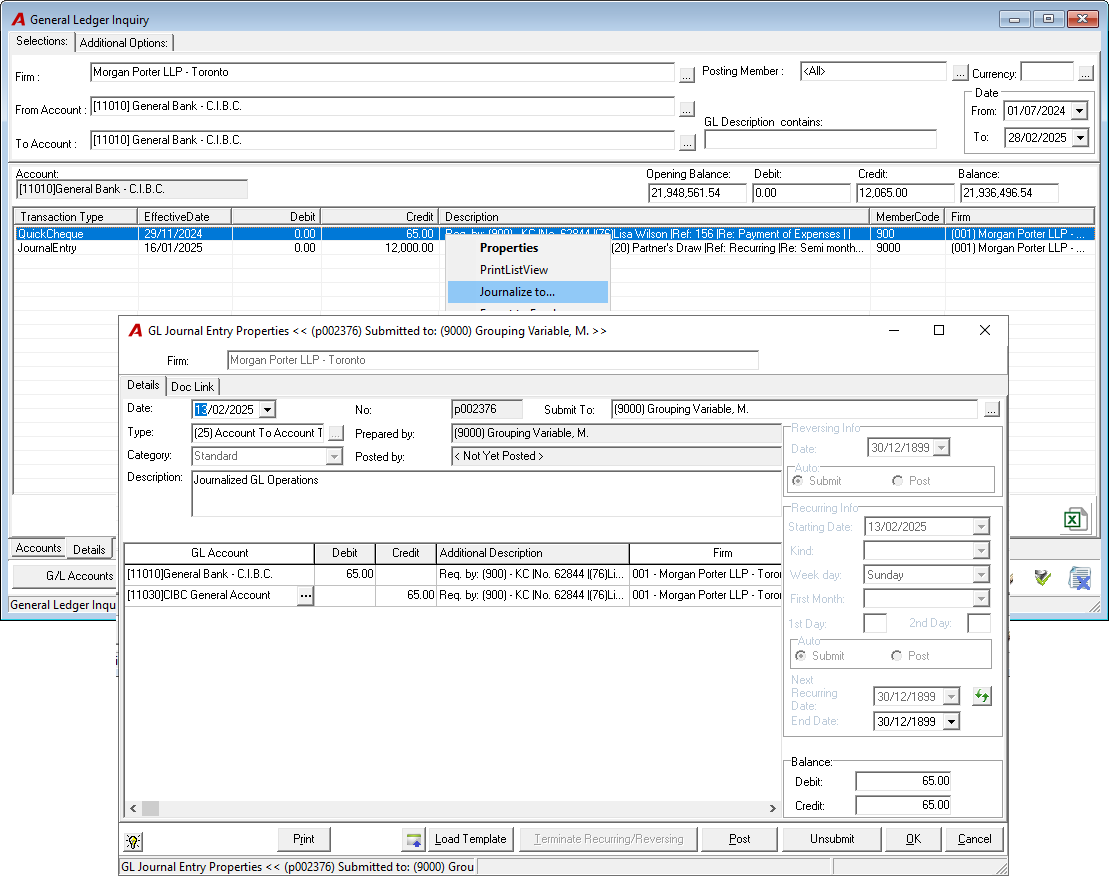1109x879 pixels.
Task: Expand the Week day Sunday dropdown
Action: [x=981, y=575]
